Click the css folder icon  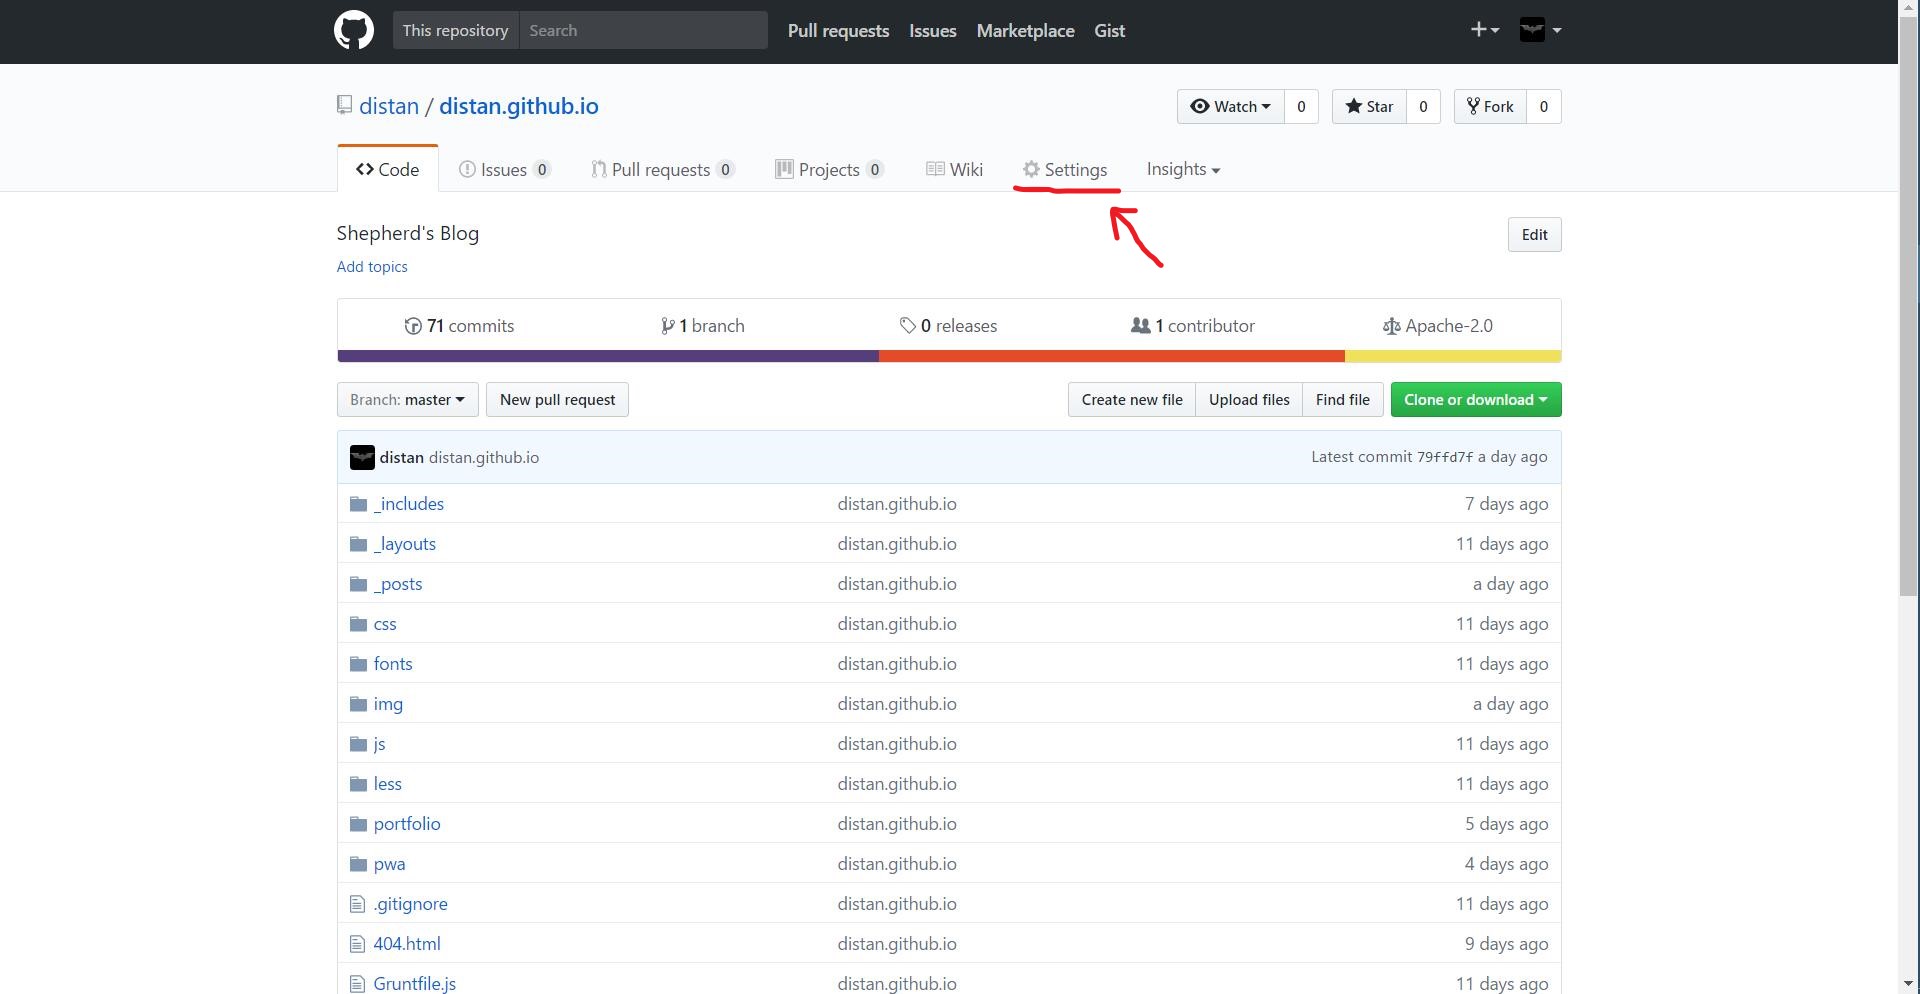[358, 624]
